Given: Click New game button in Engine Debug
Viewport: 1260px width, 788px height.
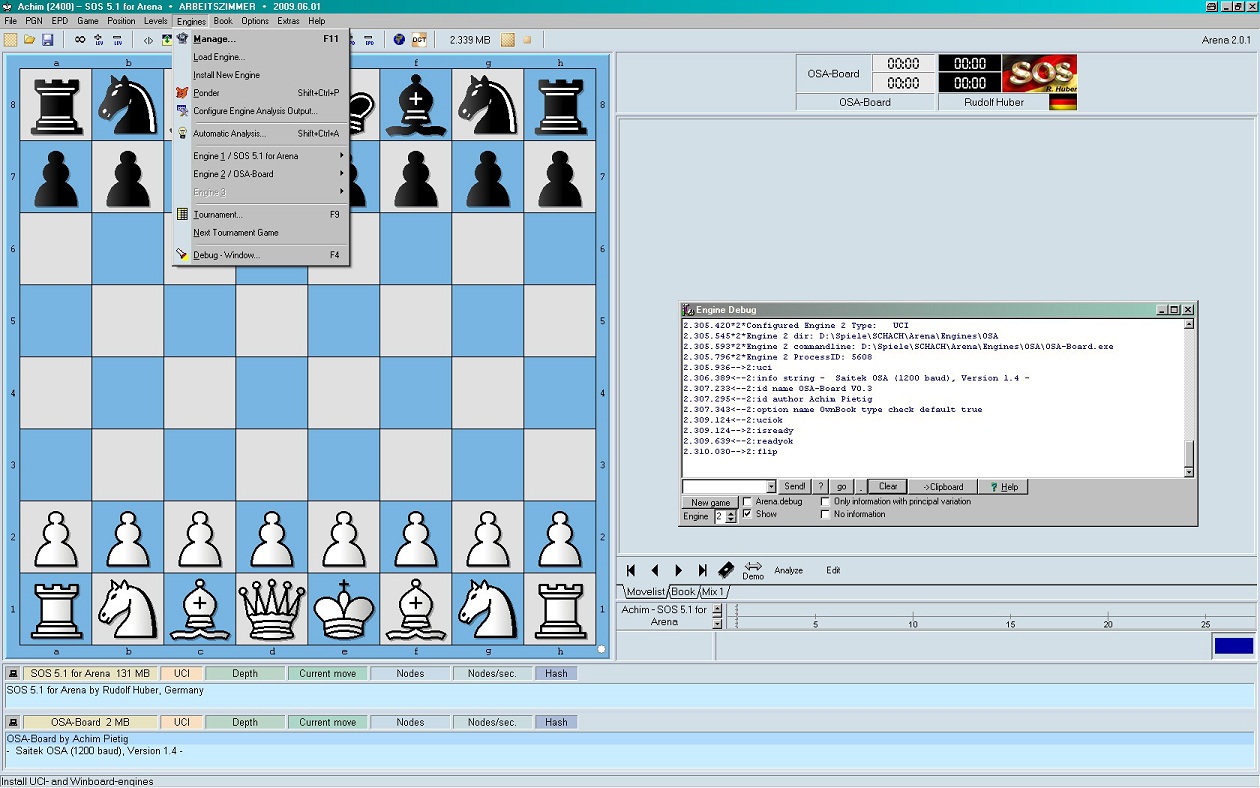Looking at the screenshot, I should pyautogui.click(x=711, y=502).
